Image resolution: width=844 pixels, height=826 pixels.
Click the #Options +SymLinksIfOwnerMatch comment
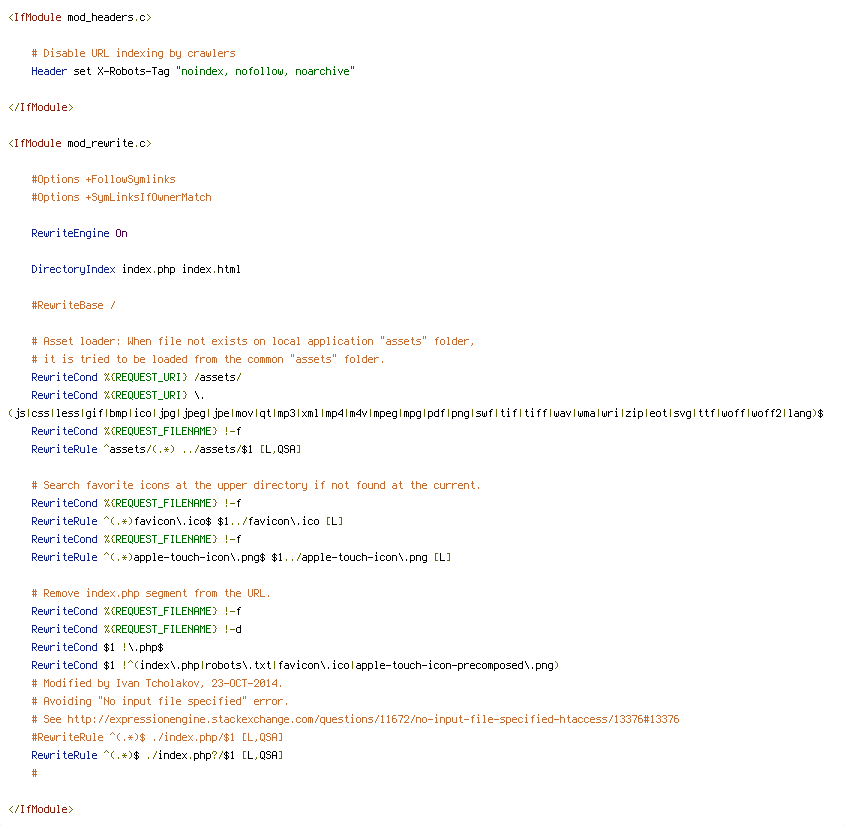click(121, 197)
